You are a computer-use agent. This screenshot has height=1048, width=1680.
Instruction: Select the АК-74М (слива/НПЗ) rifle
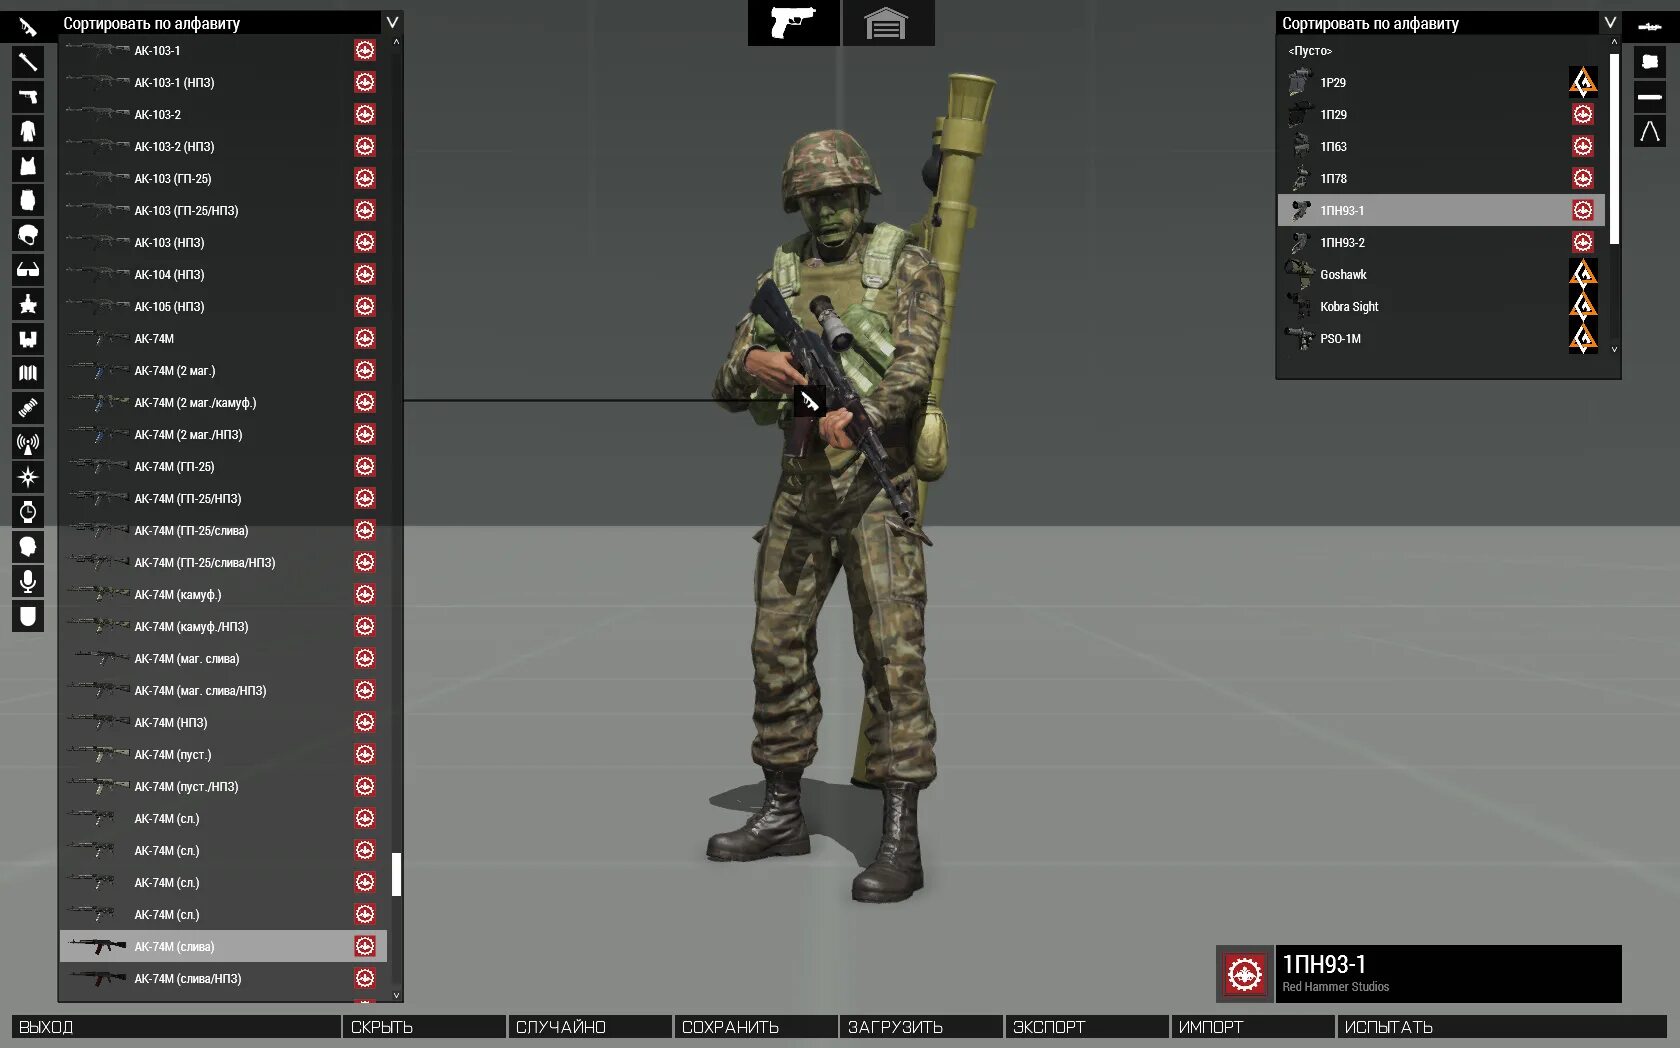(223, 978)
